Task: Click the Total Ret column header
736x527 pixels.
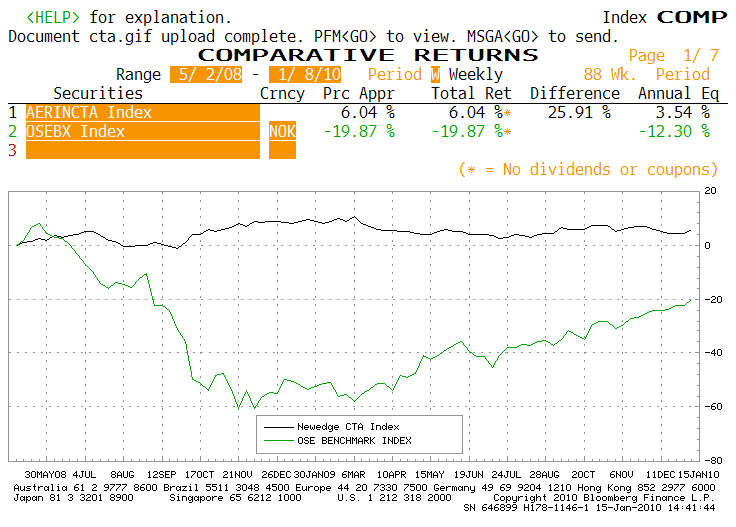Action: (471, 93)
